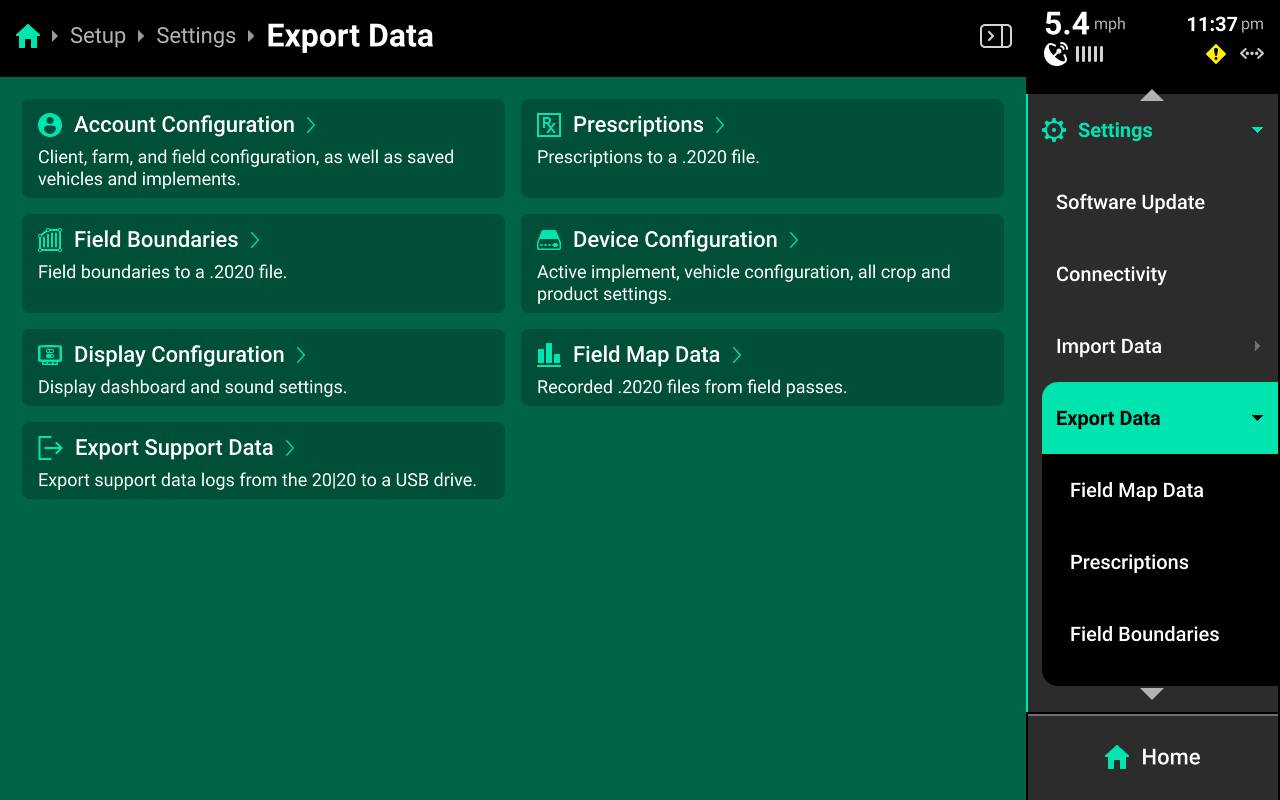Open Account Configuration chevron arrow
The height and width of the screenshot is (800, 1280).
[x=311, y=125]
